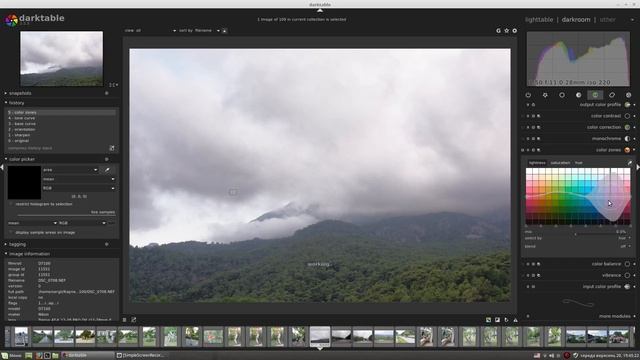This screenshot has height=360, width=640.
Task: Click grouping toggle G icon above image
Action: [498, 31]
